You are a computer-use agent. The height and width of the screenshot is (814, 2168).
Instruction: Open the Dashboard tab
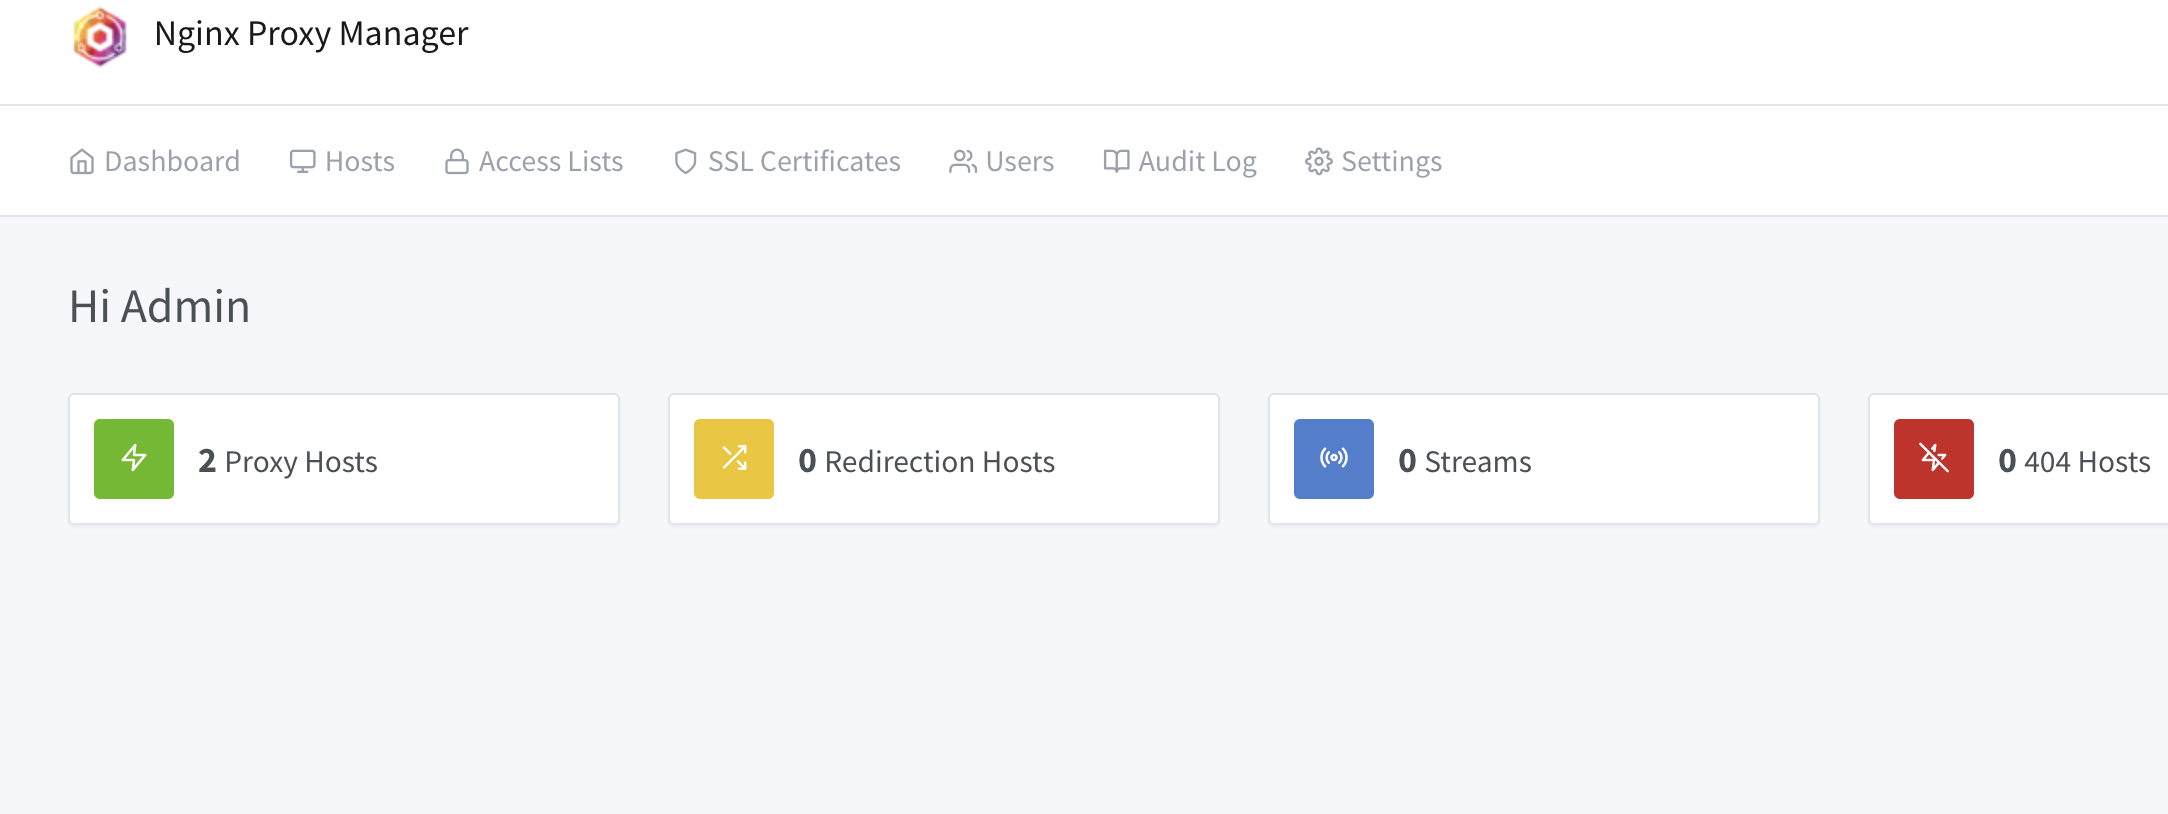[x=155, y=161]
